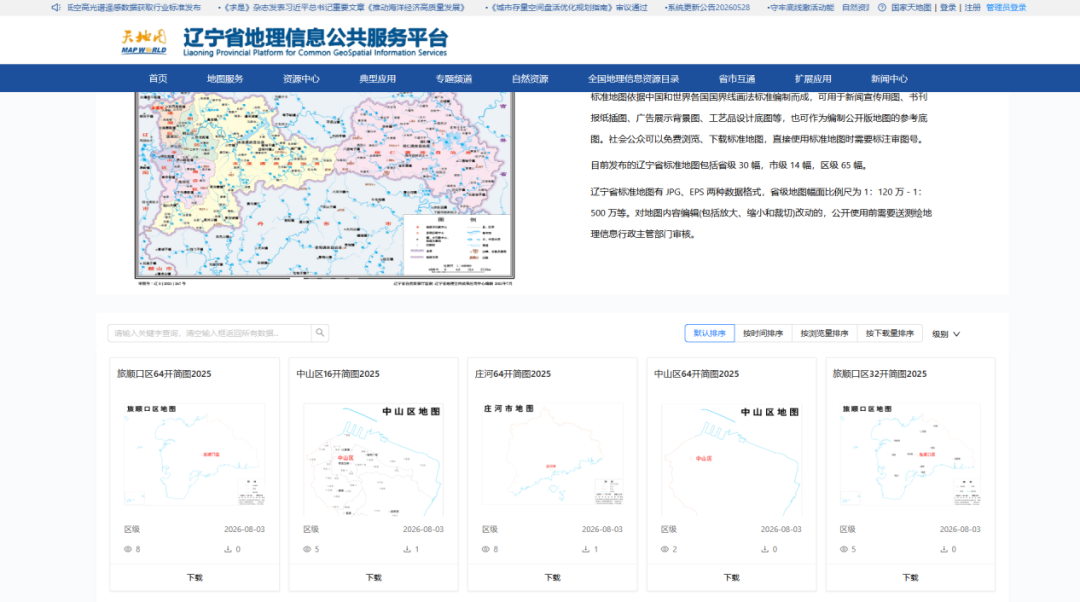1080x602 pixels.
Task: Select the 默认排序 sort option
Action: pos(709,333)
